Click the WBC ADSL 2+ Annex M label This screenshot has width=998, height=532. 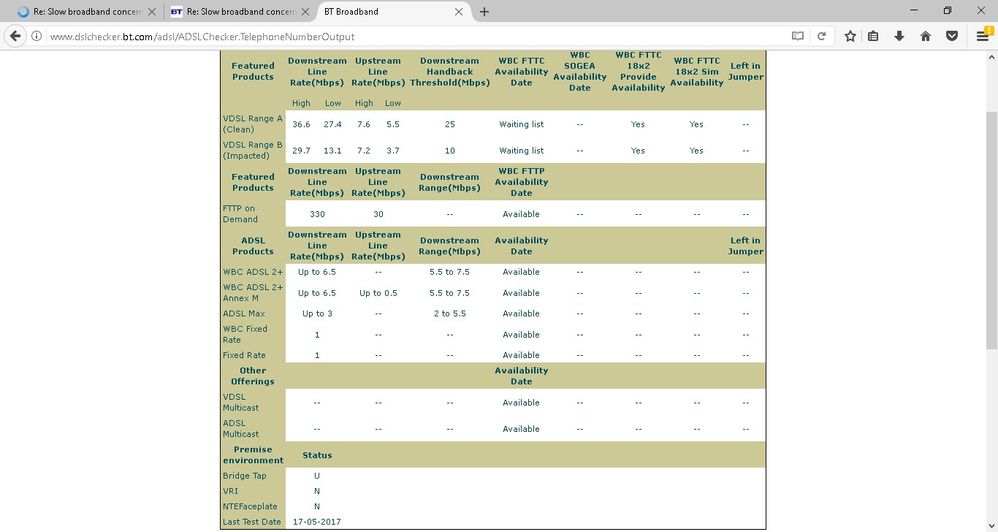[x=253, y=293]
